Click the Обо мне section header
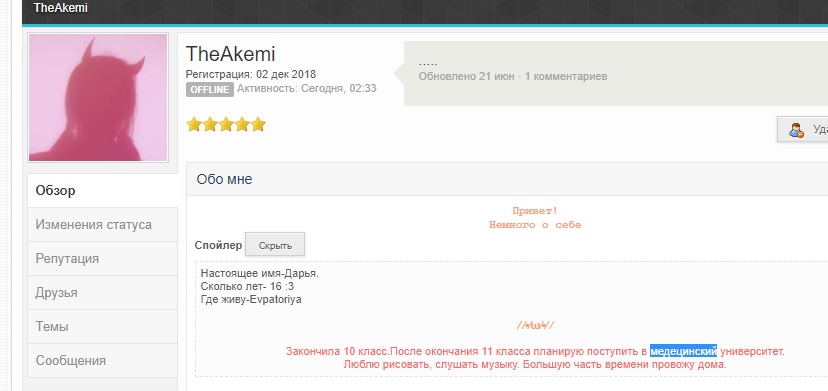 224,179
